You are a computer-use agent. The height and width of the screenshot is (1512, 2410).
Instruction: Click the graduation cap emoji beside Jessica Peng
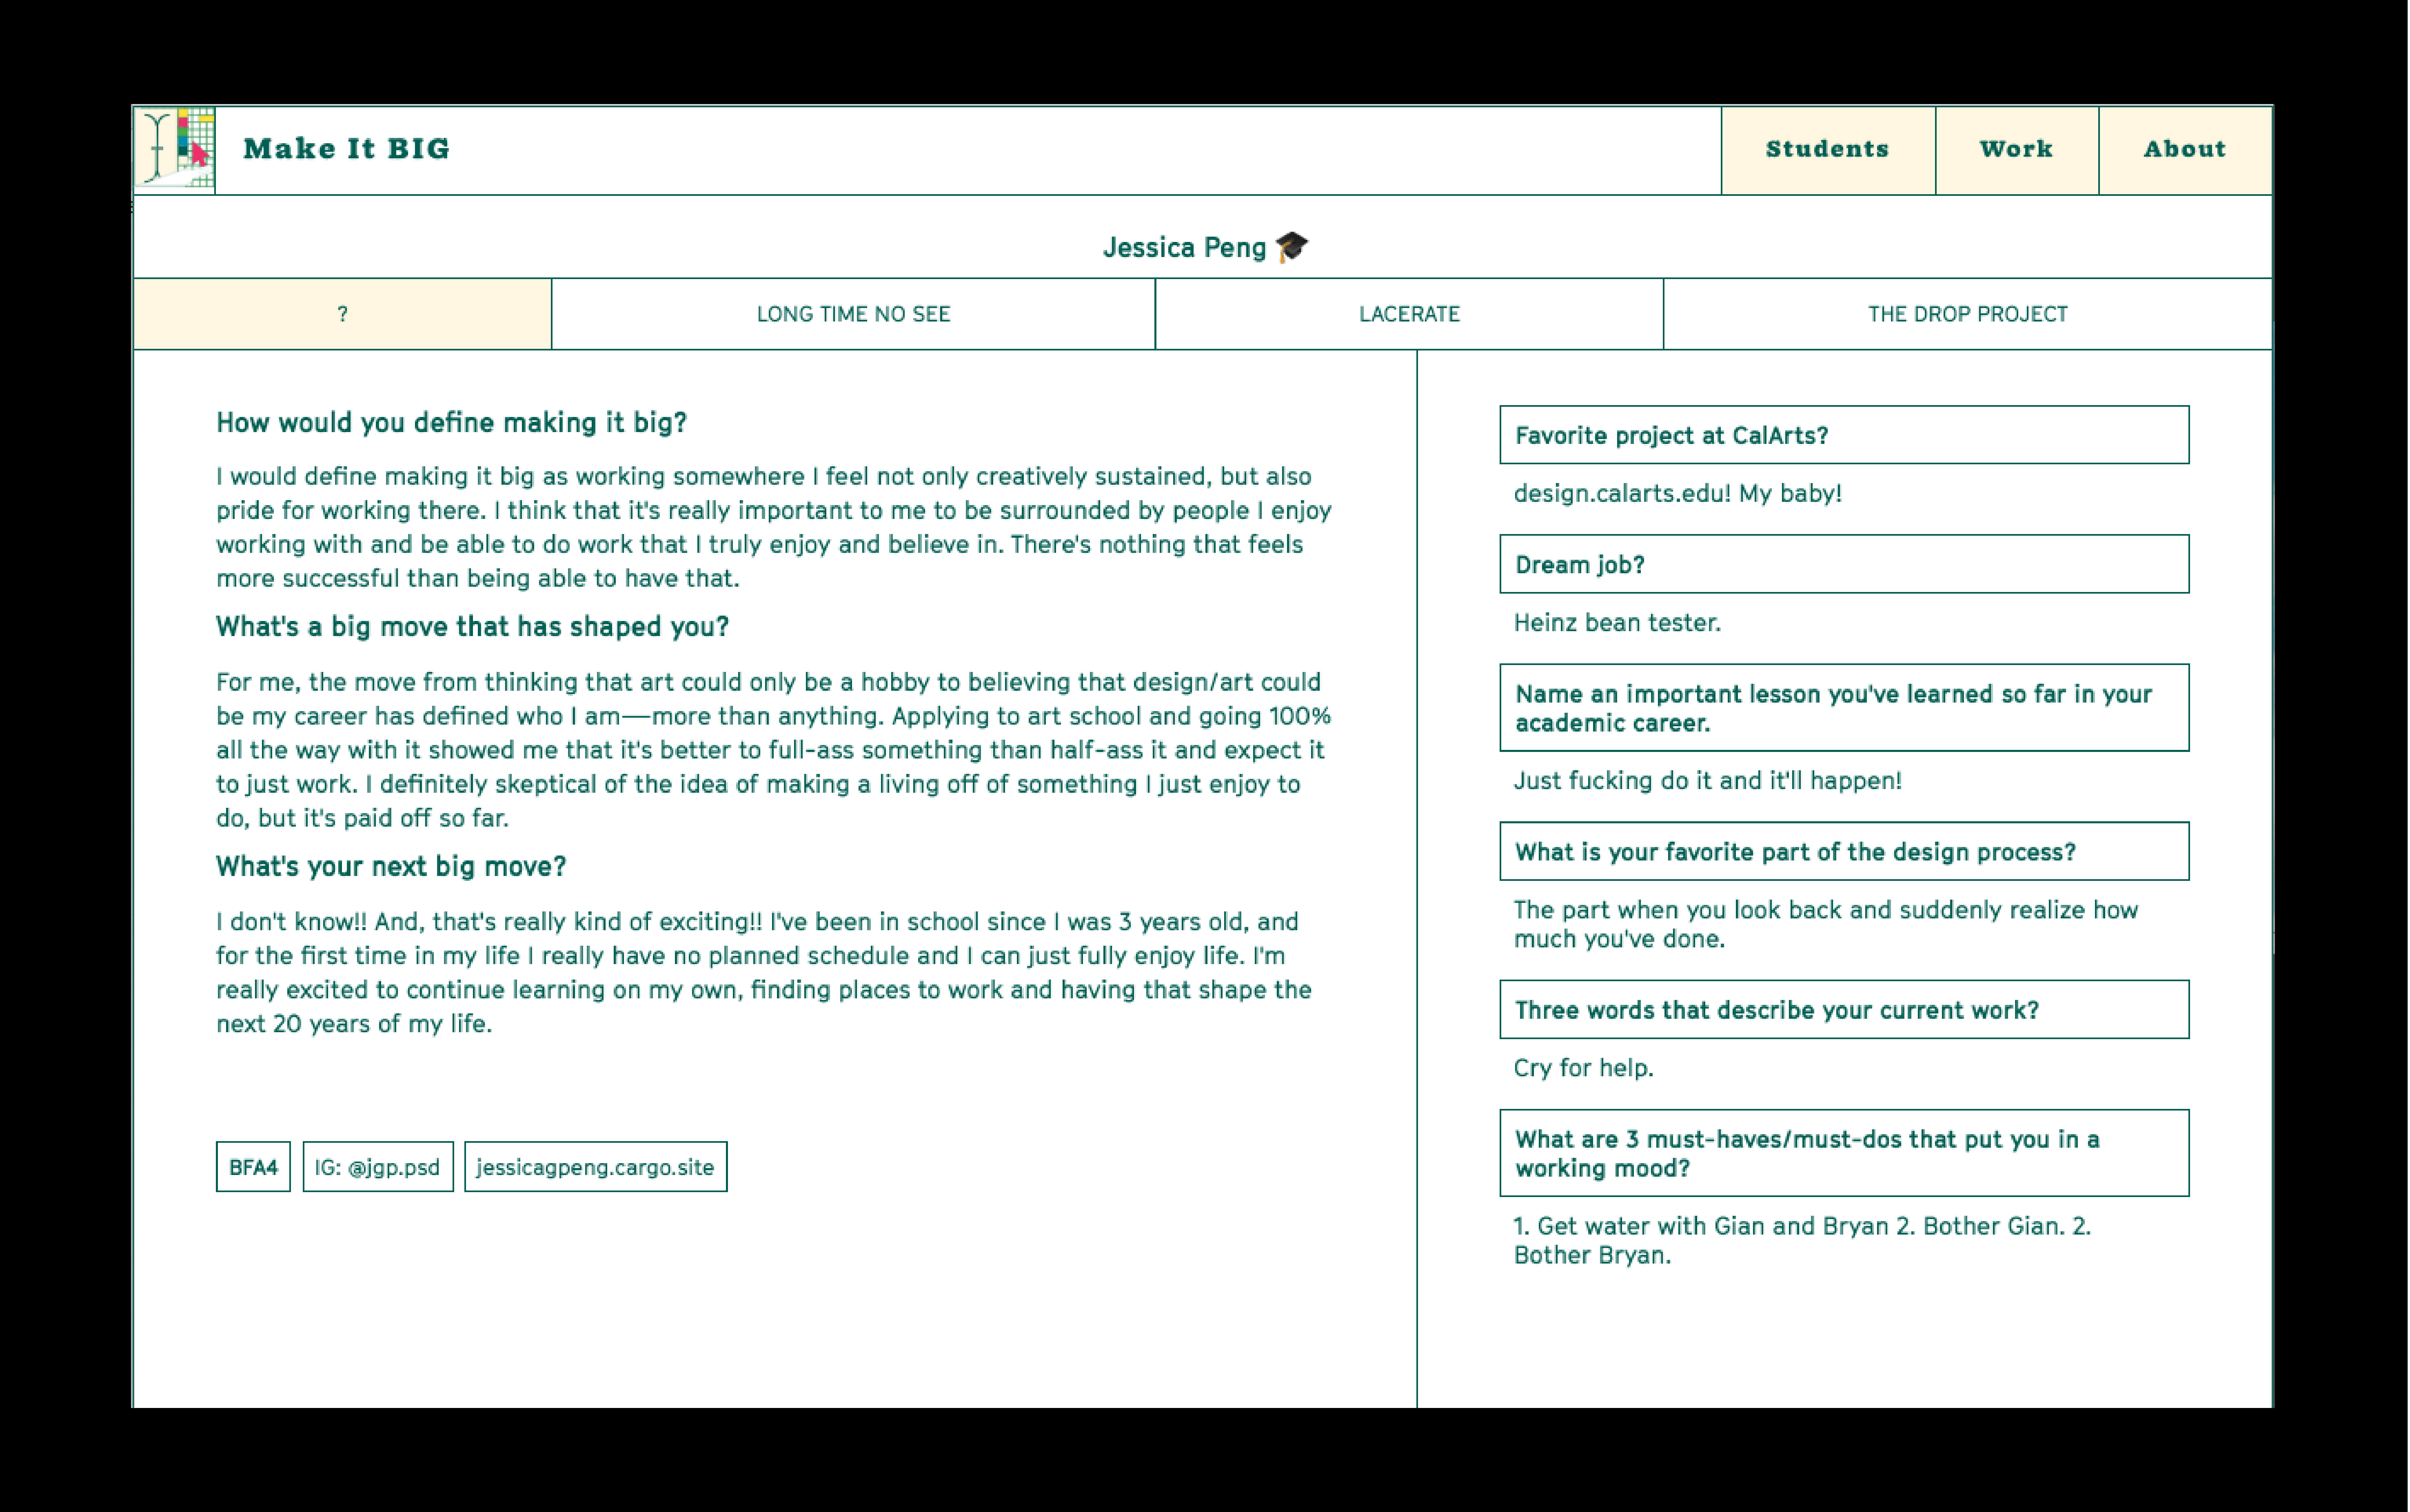tap(1292, 246)
